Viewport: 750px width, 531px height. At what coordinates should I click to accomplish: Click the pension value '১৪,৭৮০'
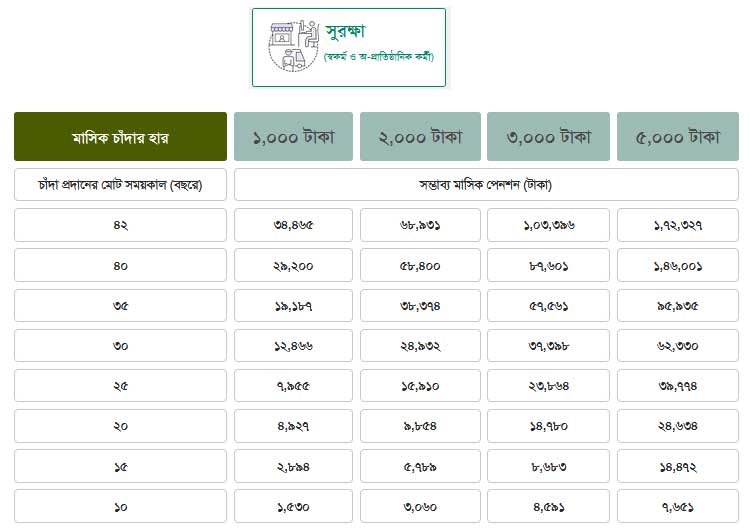548,426
